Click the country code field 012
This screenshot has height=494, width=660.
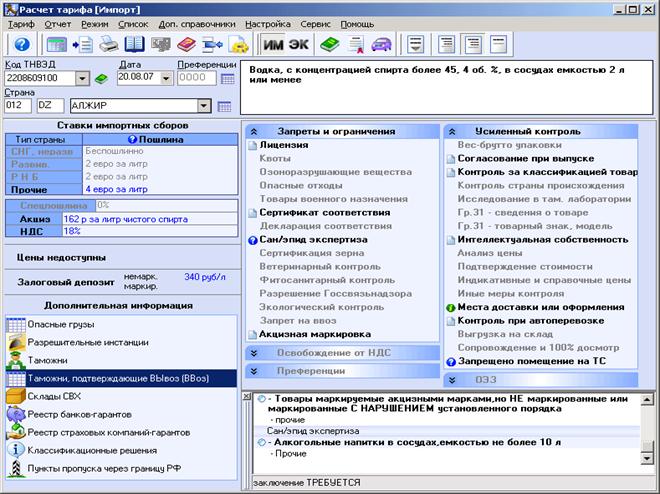tap(18, 106)
